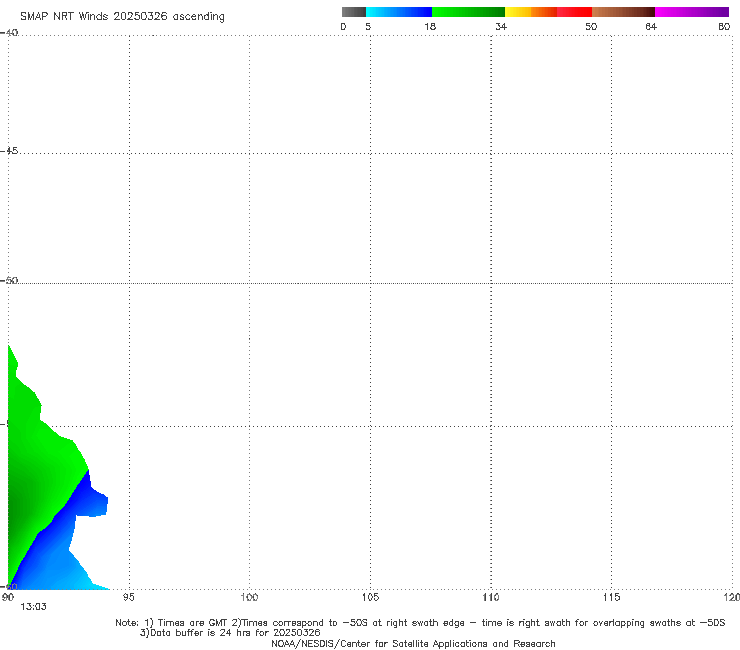Screen dimensions: 740x650
Task: Click the yellow-red 34-50 colorbar segment
Action: [x=548, y=12]
